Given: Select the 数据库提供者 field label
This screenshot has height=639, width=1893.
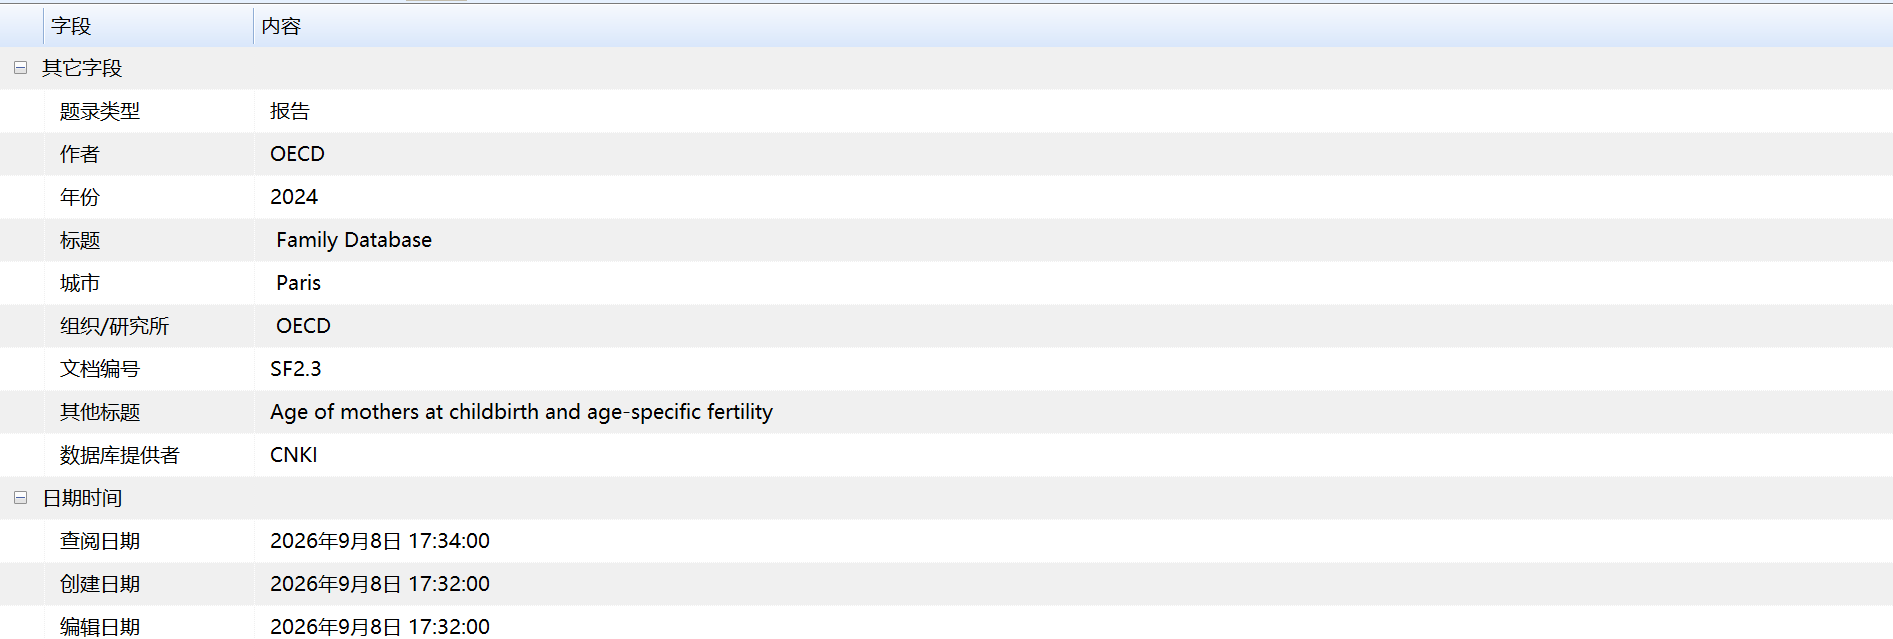Looking at the screenshot, I should click(x=120, y=455).
